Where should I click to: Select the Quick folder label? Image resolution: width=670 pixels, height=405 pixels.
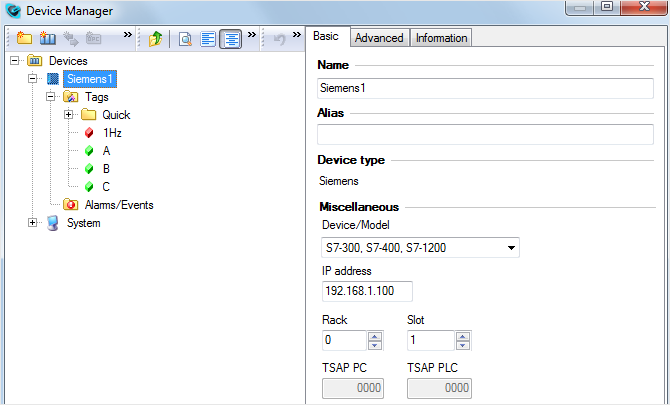116,115
